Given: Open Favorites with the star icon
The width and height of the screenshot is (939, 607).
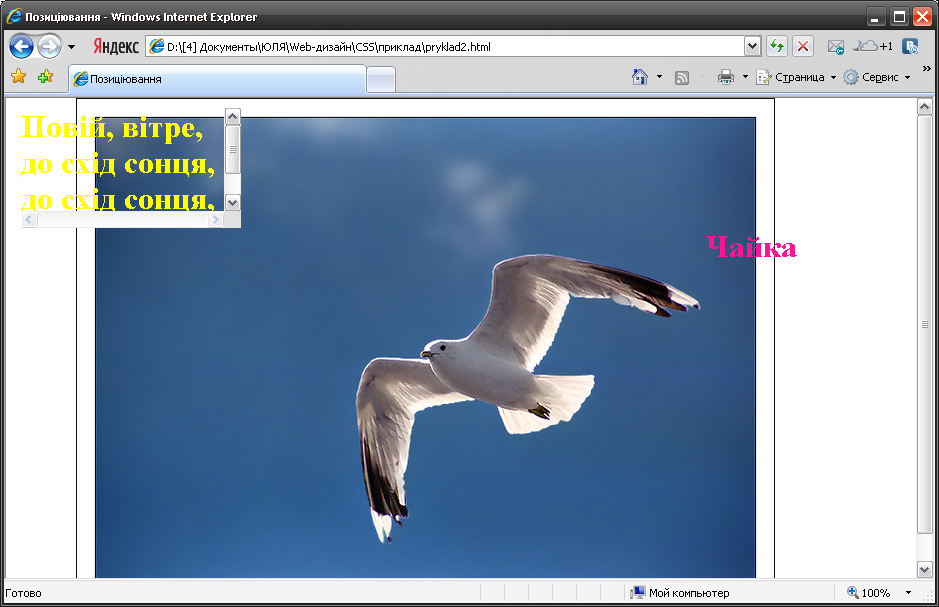Looking at the screenshot, I should (x=19, y=77).
